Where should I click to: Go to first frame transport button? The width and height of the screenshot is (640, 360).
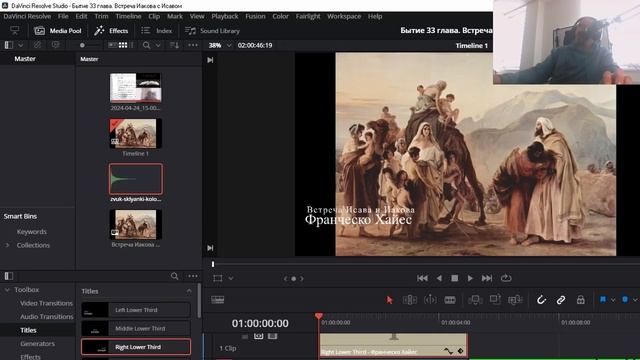pyautogui.click(x=422, y=278)
